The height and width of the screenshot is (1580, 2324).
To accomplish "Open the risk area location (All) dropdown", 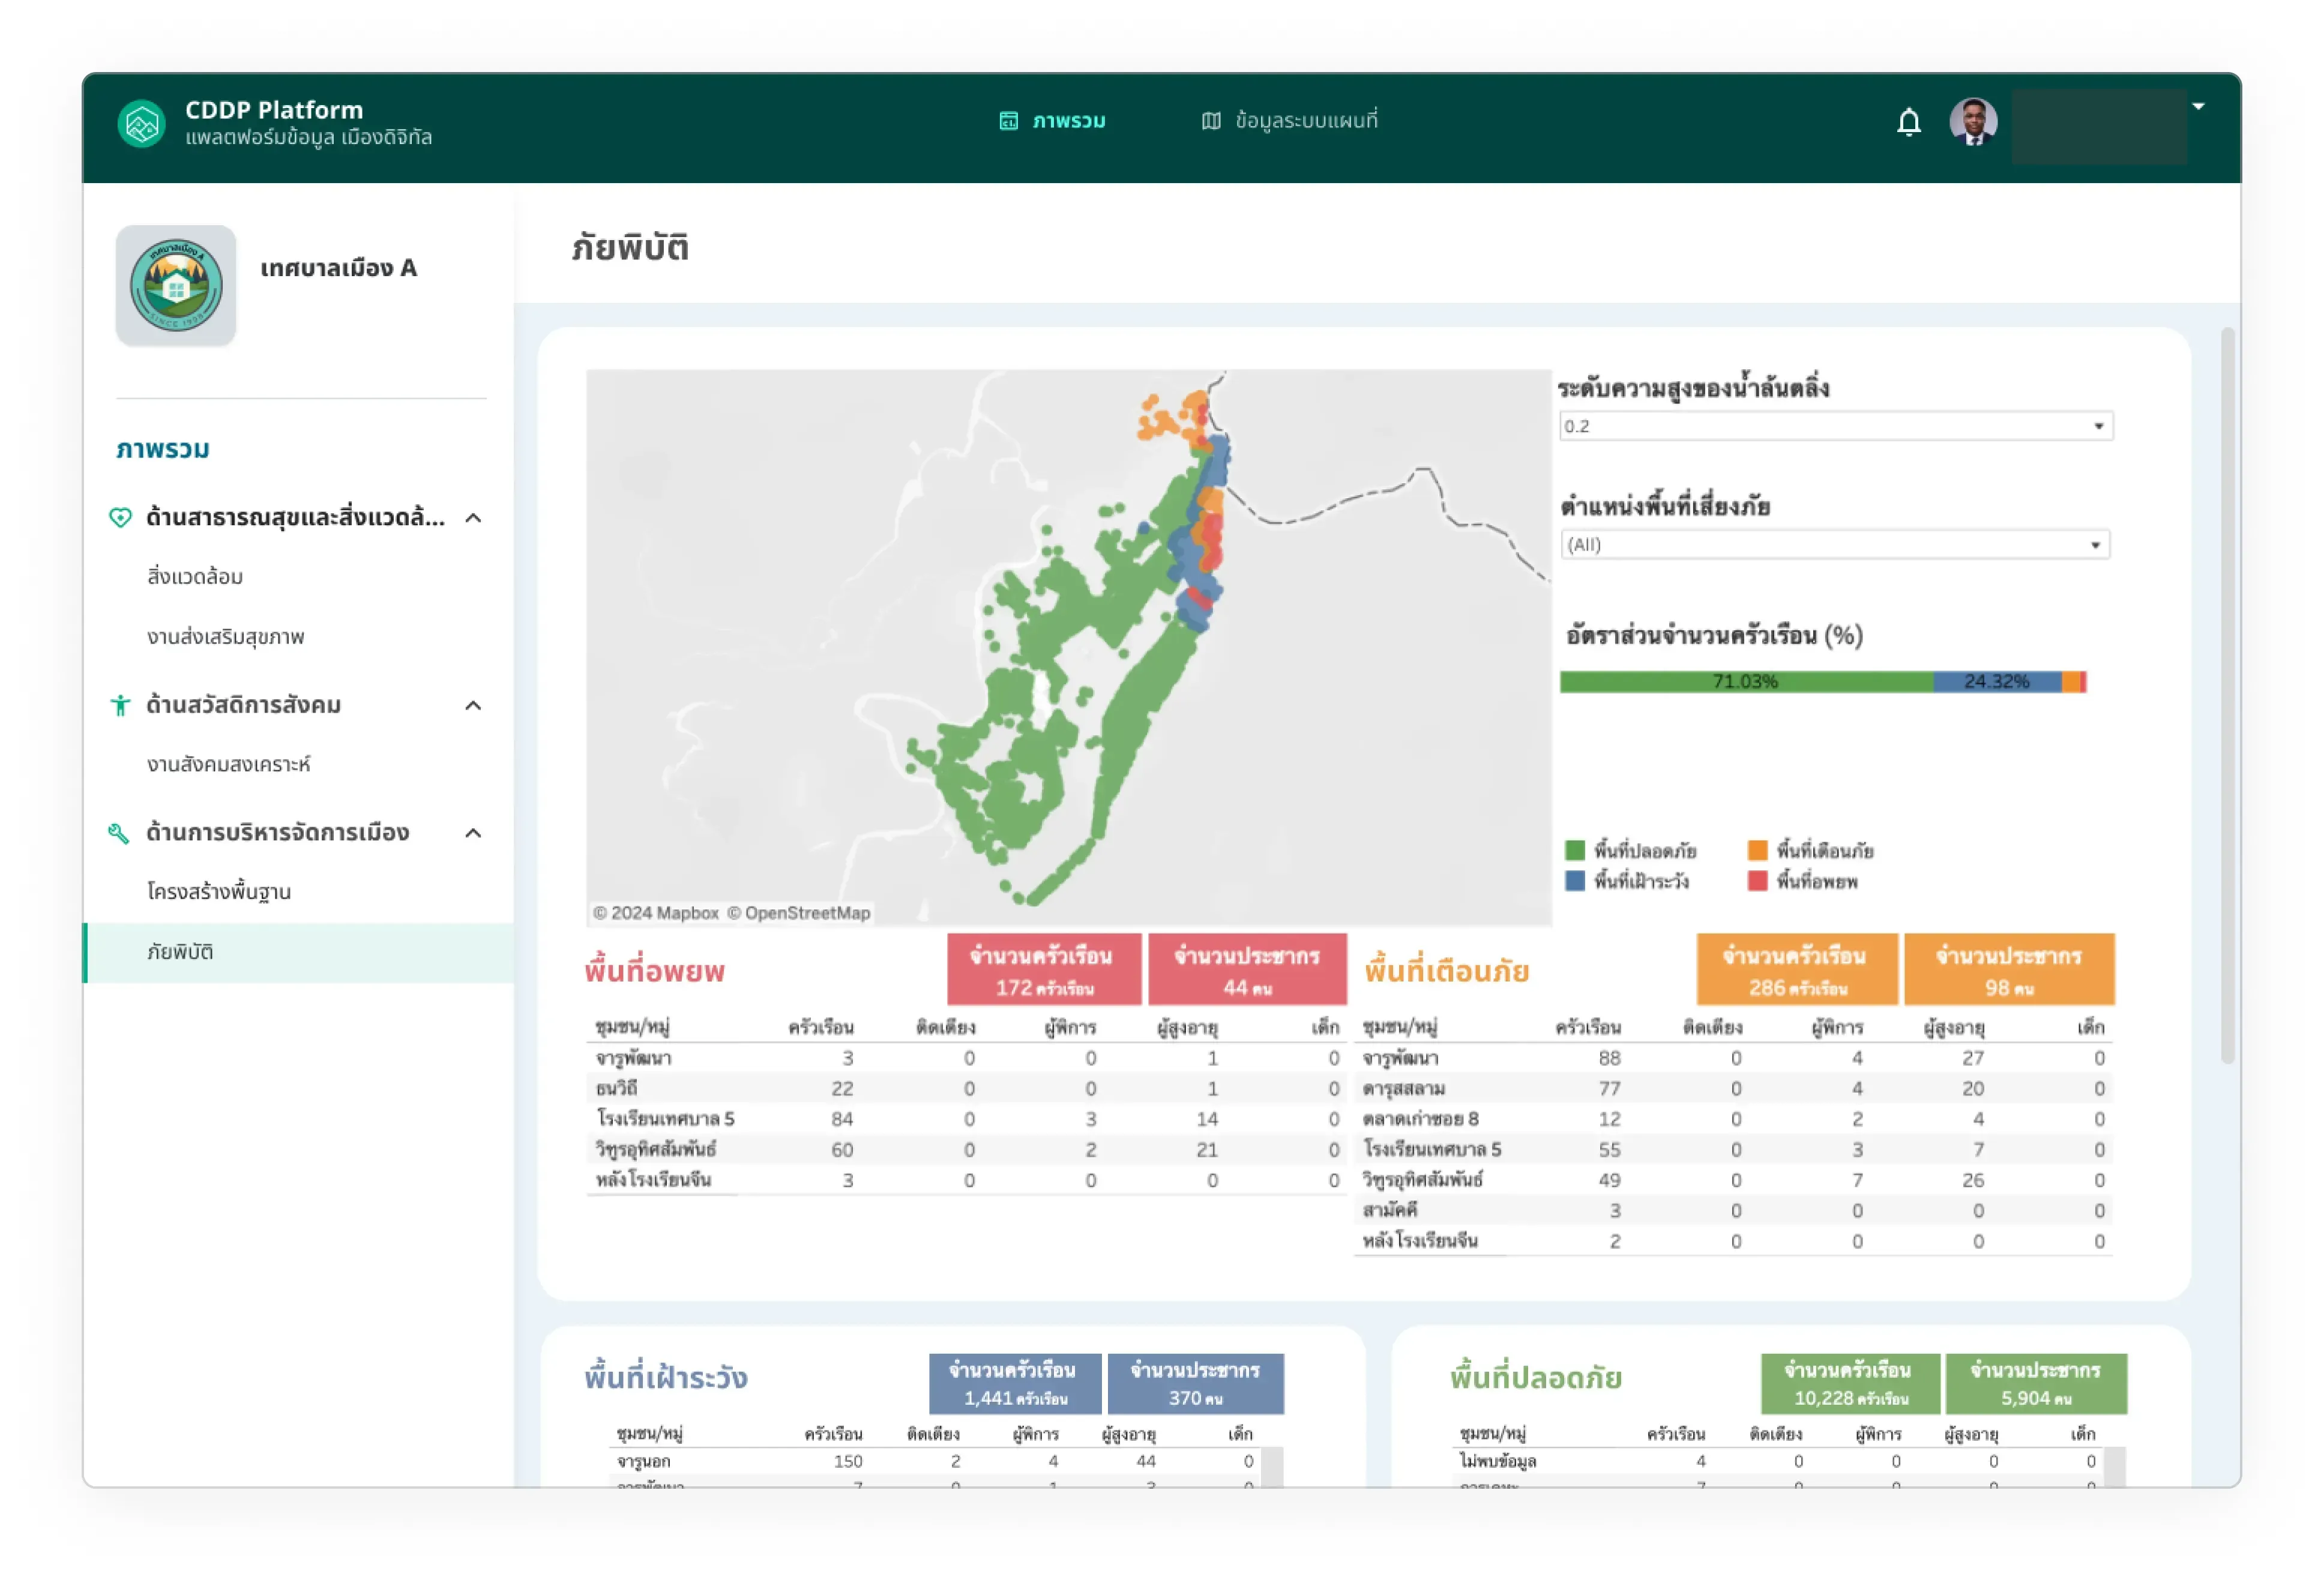I will [x=1834, y=544].
